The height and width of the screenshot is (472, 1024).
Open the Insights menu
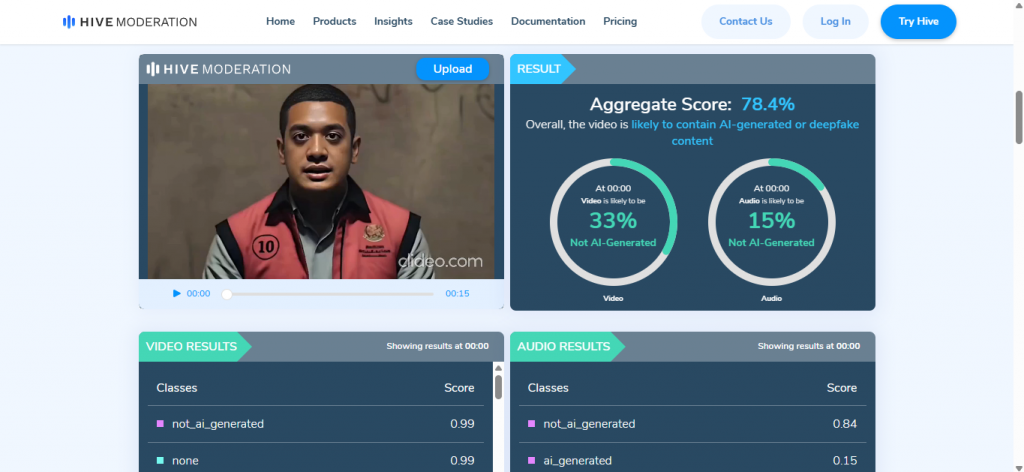tap(393, 21)
